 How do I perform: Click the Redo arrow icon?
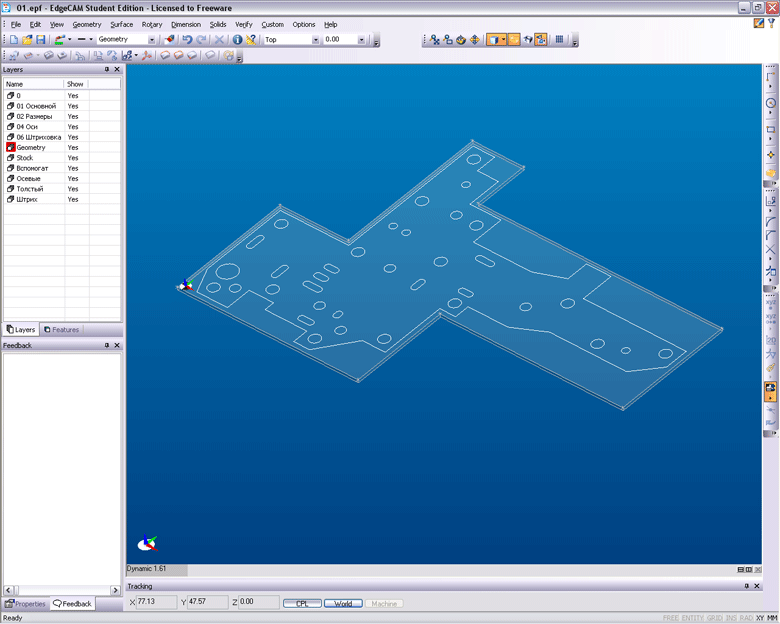click(x=201, y=40)
